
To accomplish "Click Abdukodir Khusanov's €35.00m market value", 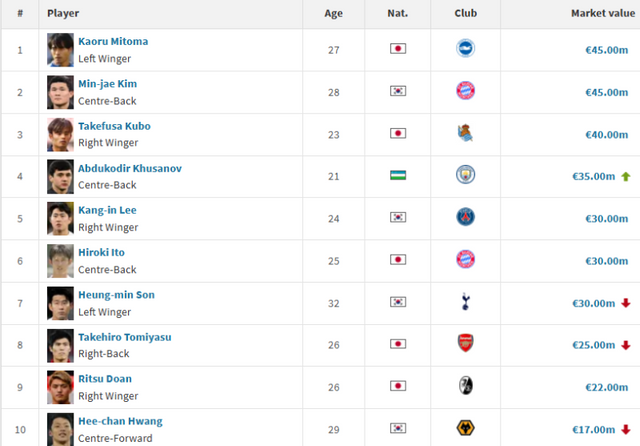I will (593, 175).
